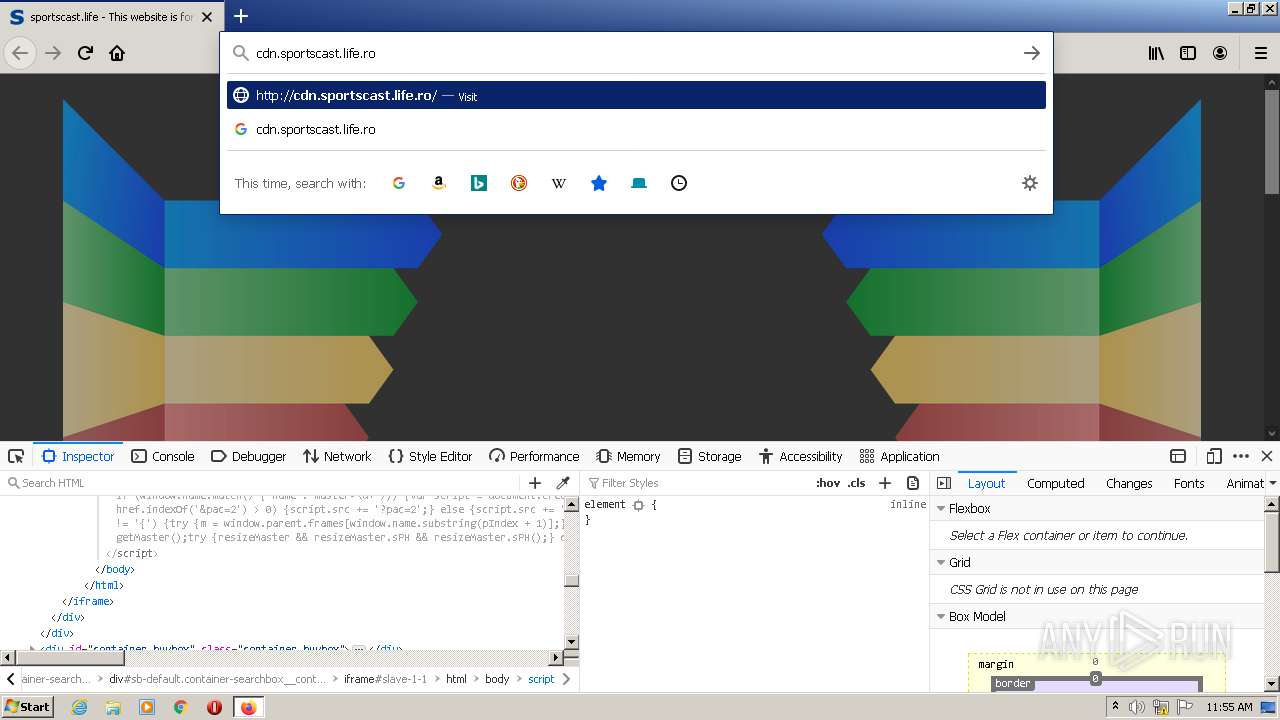Open the Accessibility tab
1280x720 pixels.
point(801,456)
